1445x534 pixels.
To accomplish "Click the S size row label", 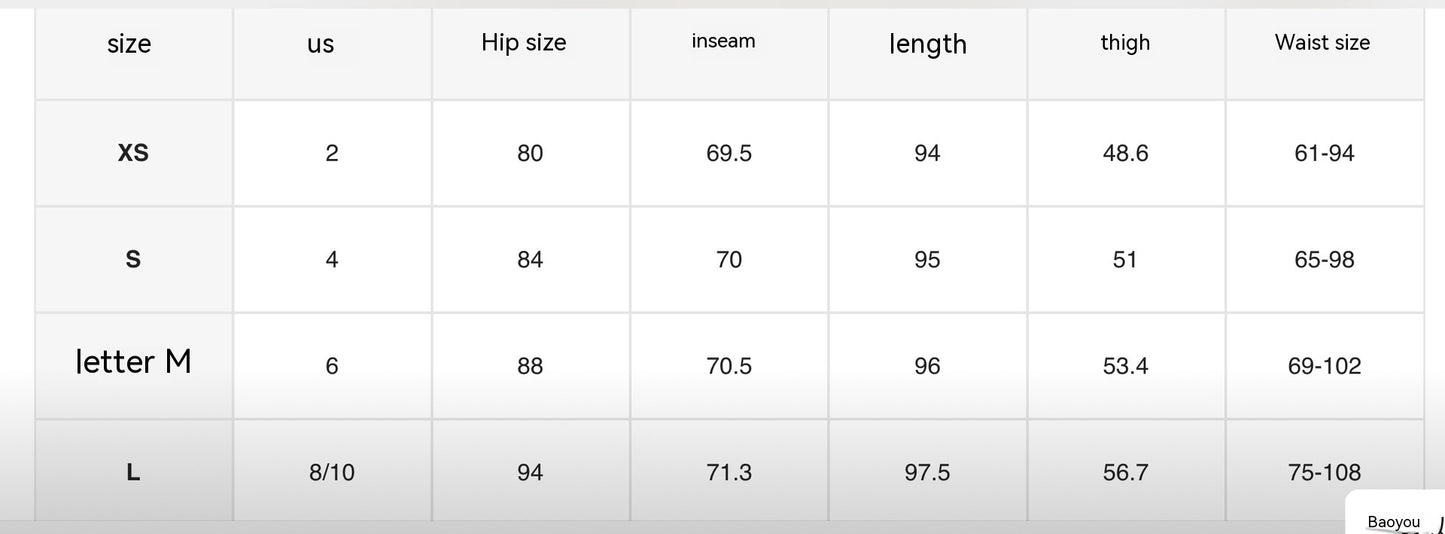I will 133,260.
